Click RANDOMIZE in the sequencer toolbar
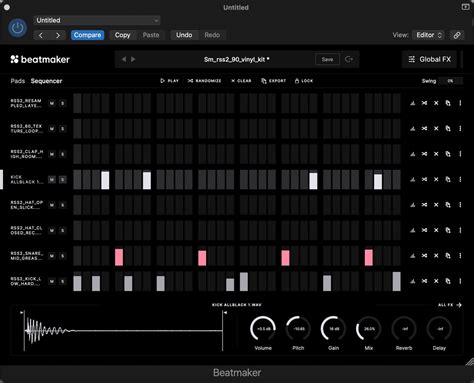The image size is (474, 383). tap(204, 81)
